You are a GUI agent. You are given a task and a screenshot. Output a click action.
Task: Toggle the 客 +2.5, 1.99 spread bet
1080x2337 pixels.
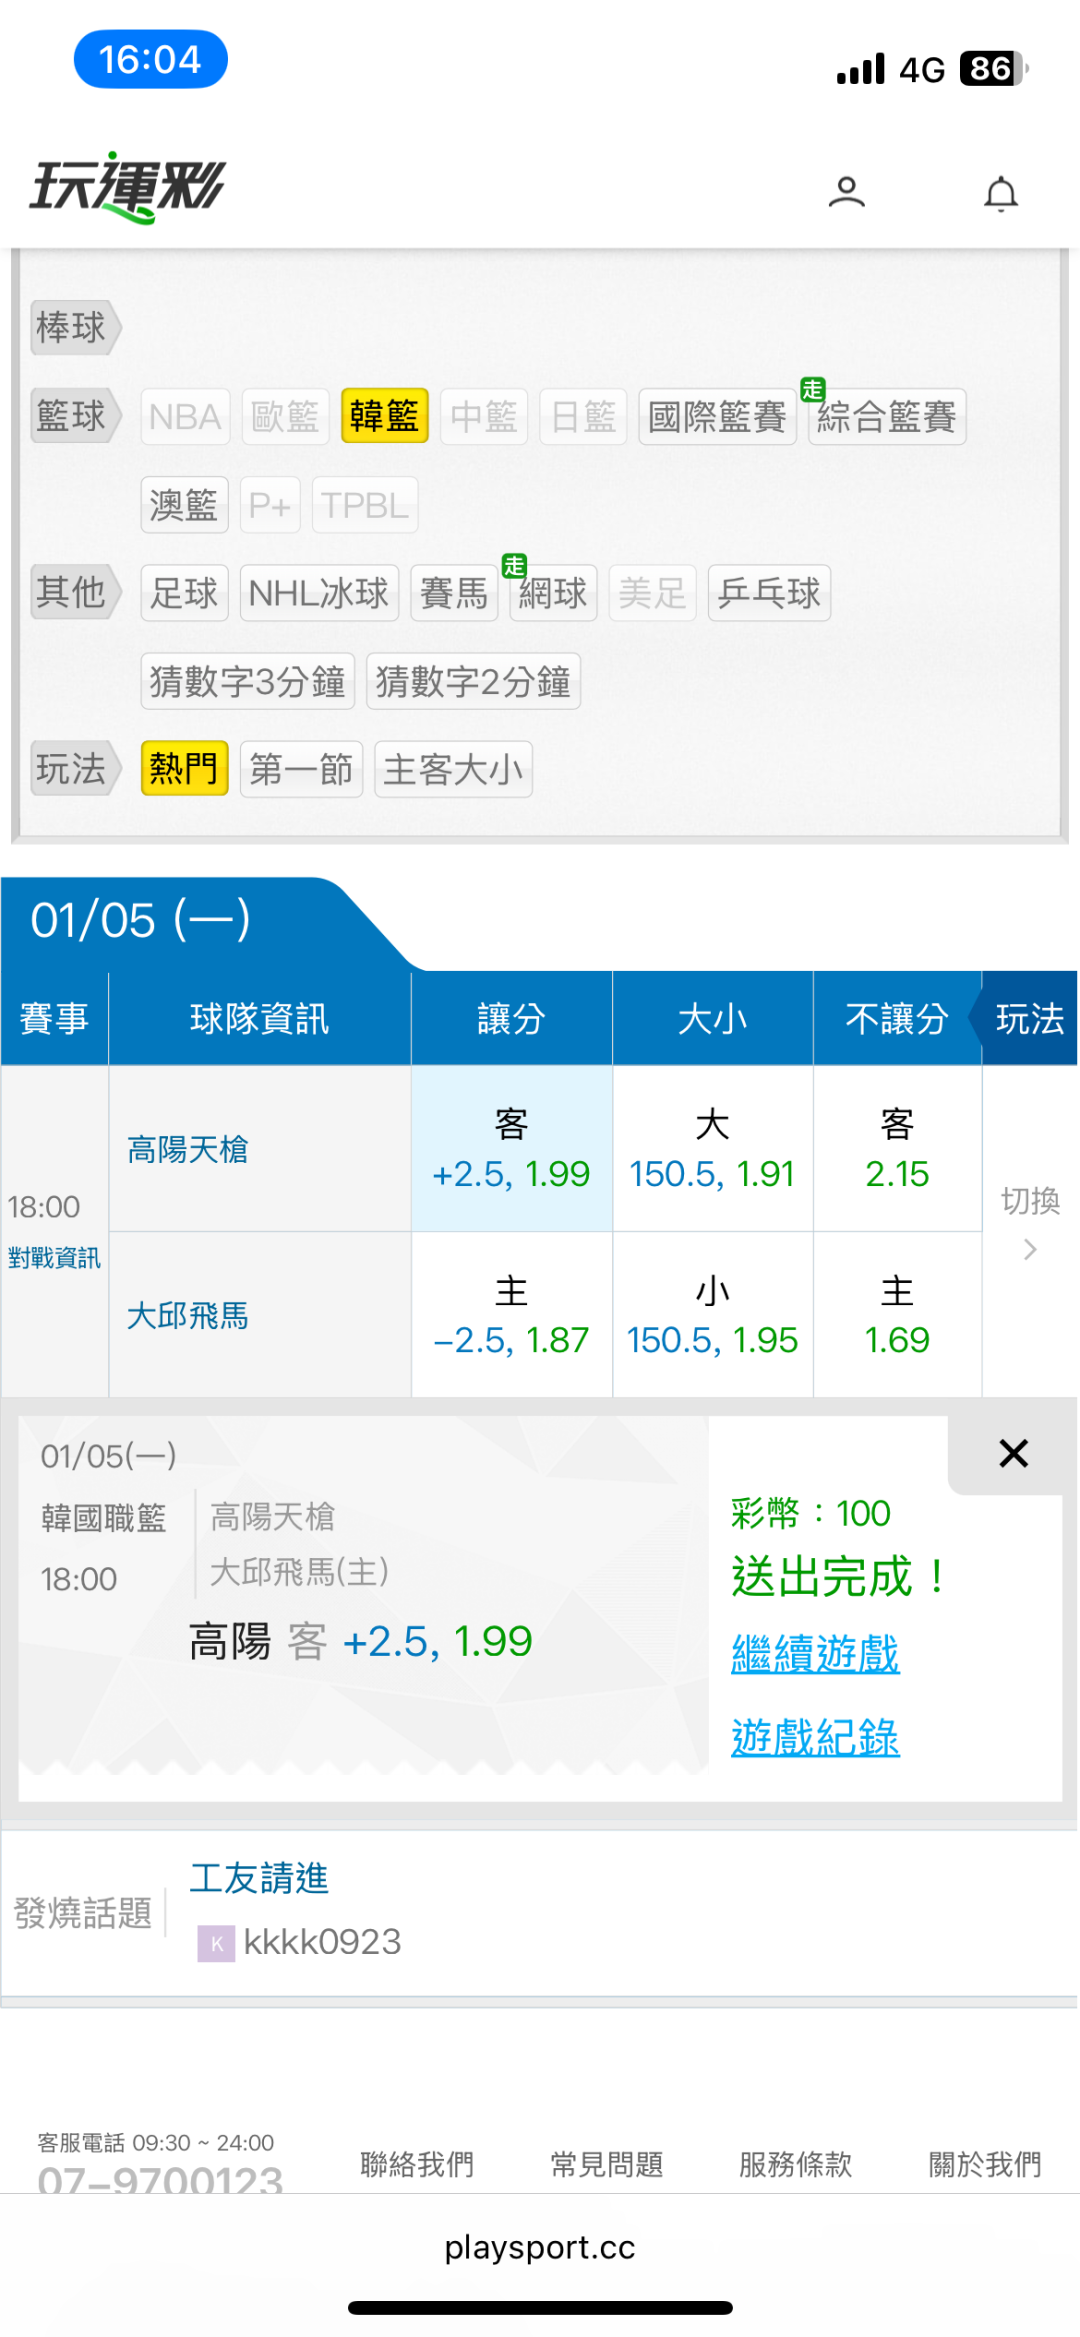(511, 1149)
